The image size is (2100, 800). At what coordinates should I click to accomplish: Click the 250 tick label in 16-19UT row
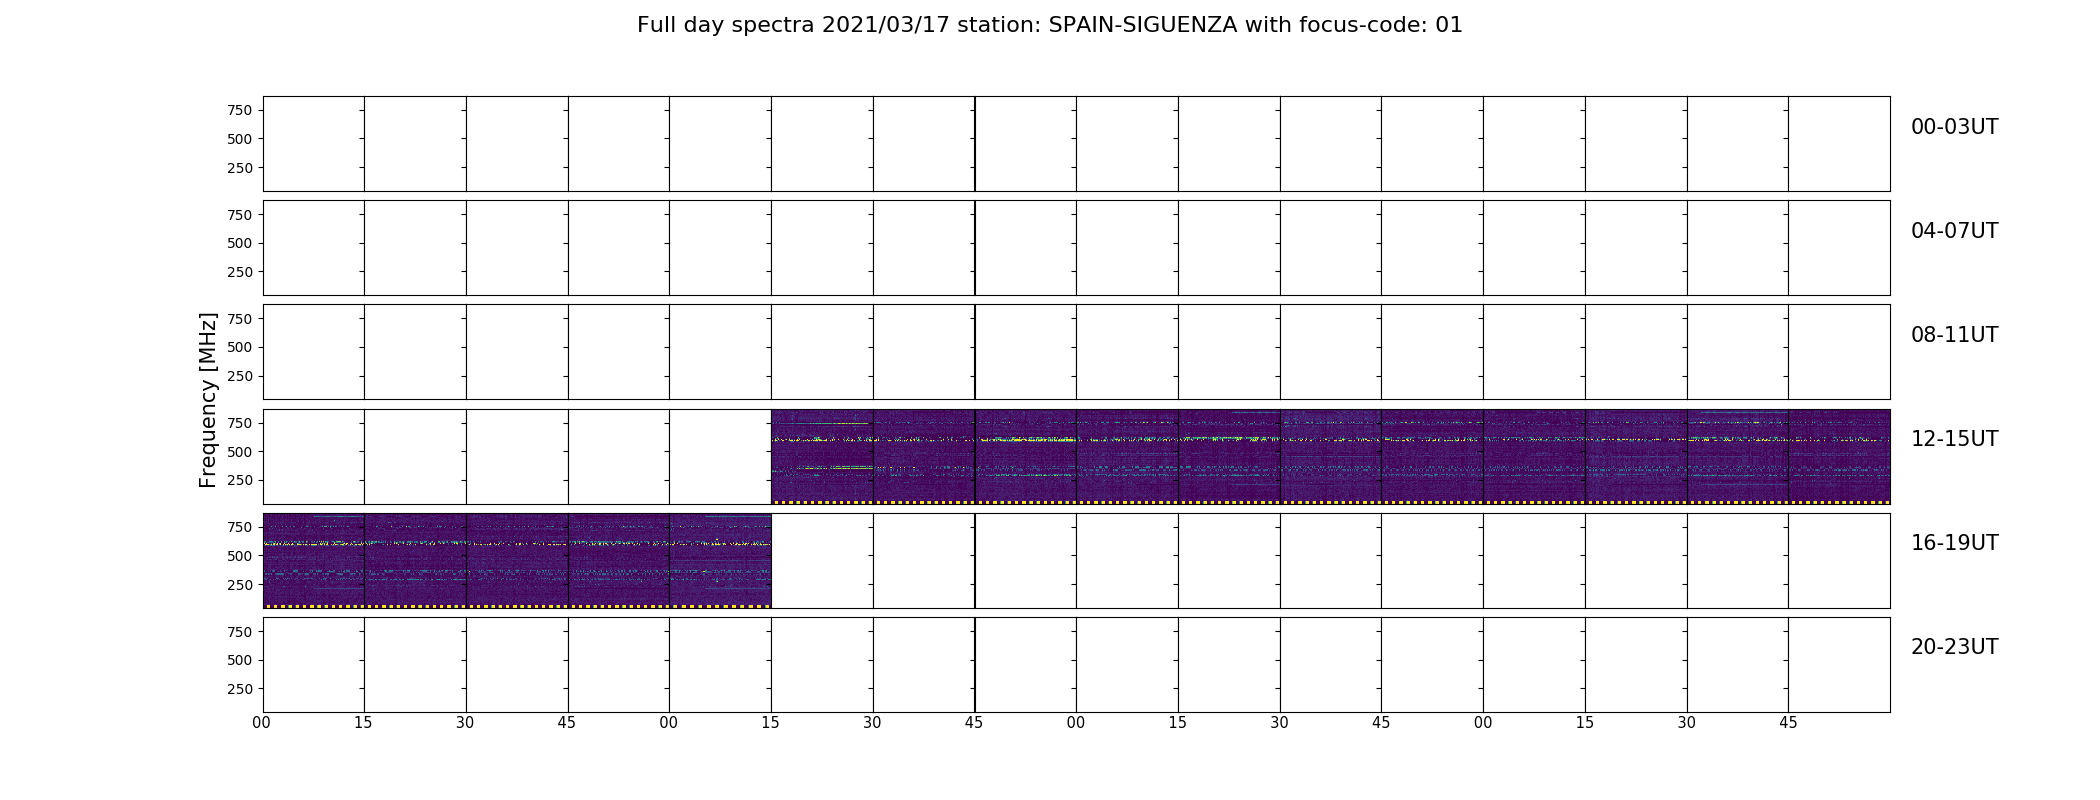[x=240, y=585]
